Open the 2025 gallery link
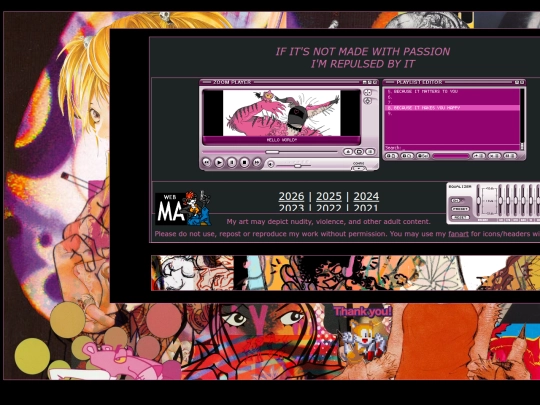The image size is (540, 405). [329, 196]
